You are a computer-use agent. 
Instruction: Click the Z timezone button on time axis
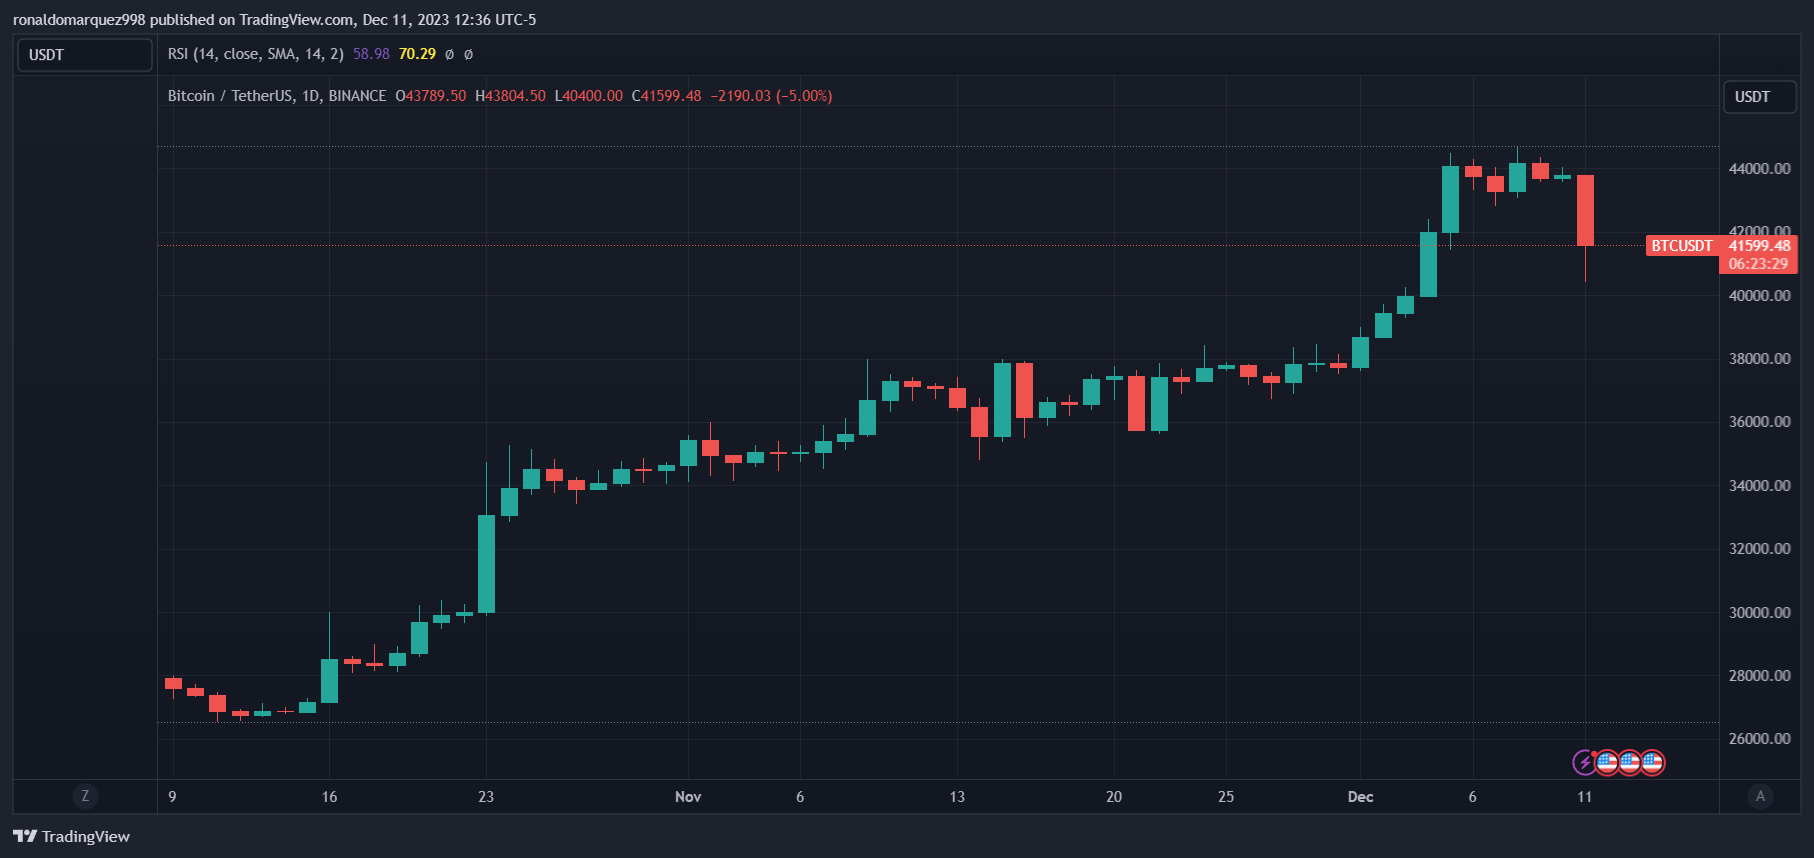point(85,796)
